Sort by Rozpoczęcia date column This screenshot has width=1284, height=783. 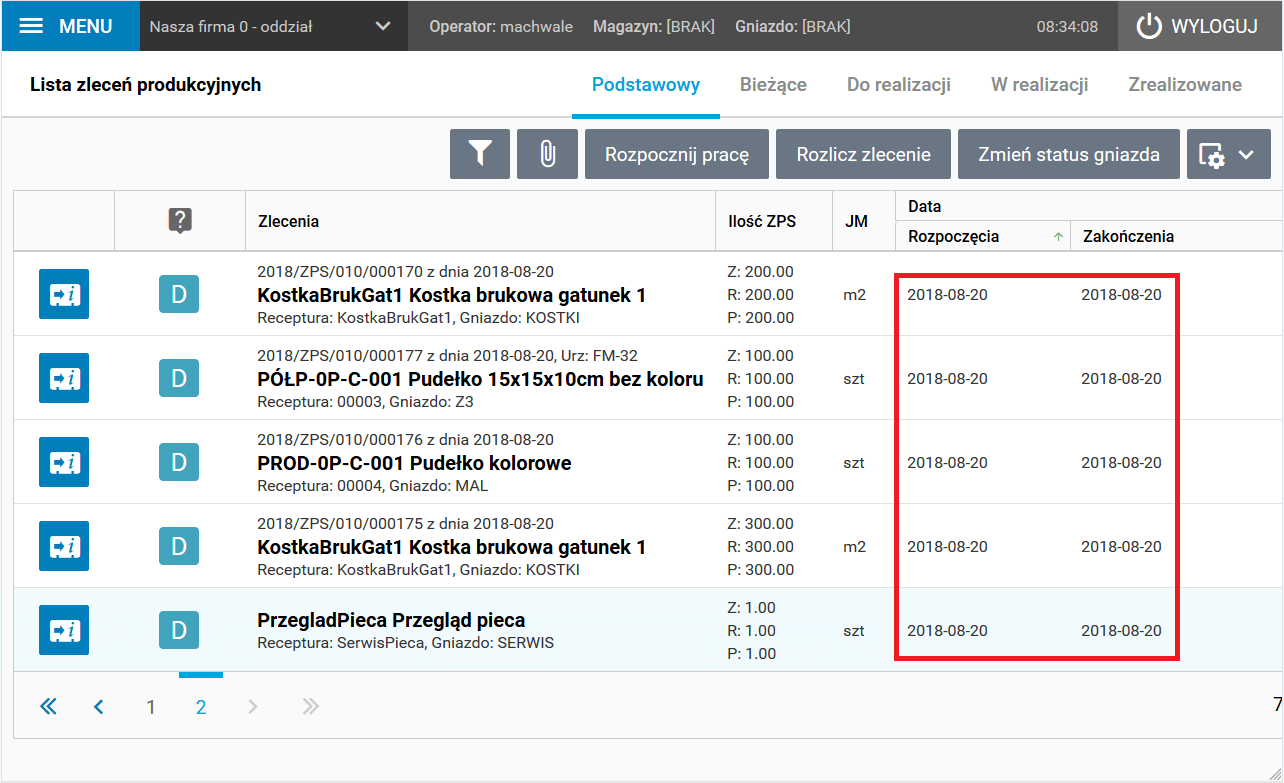point(983,237)
